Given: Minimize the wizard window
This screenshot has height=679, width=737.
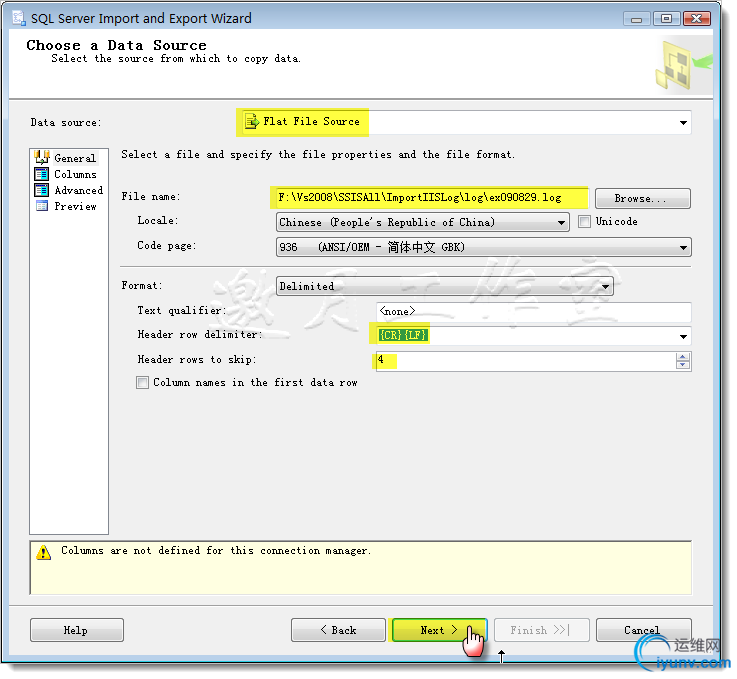Looking at the screenshot, I should coord(636,19).
